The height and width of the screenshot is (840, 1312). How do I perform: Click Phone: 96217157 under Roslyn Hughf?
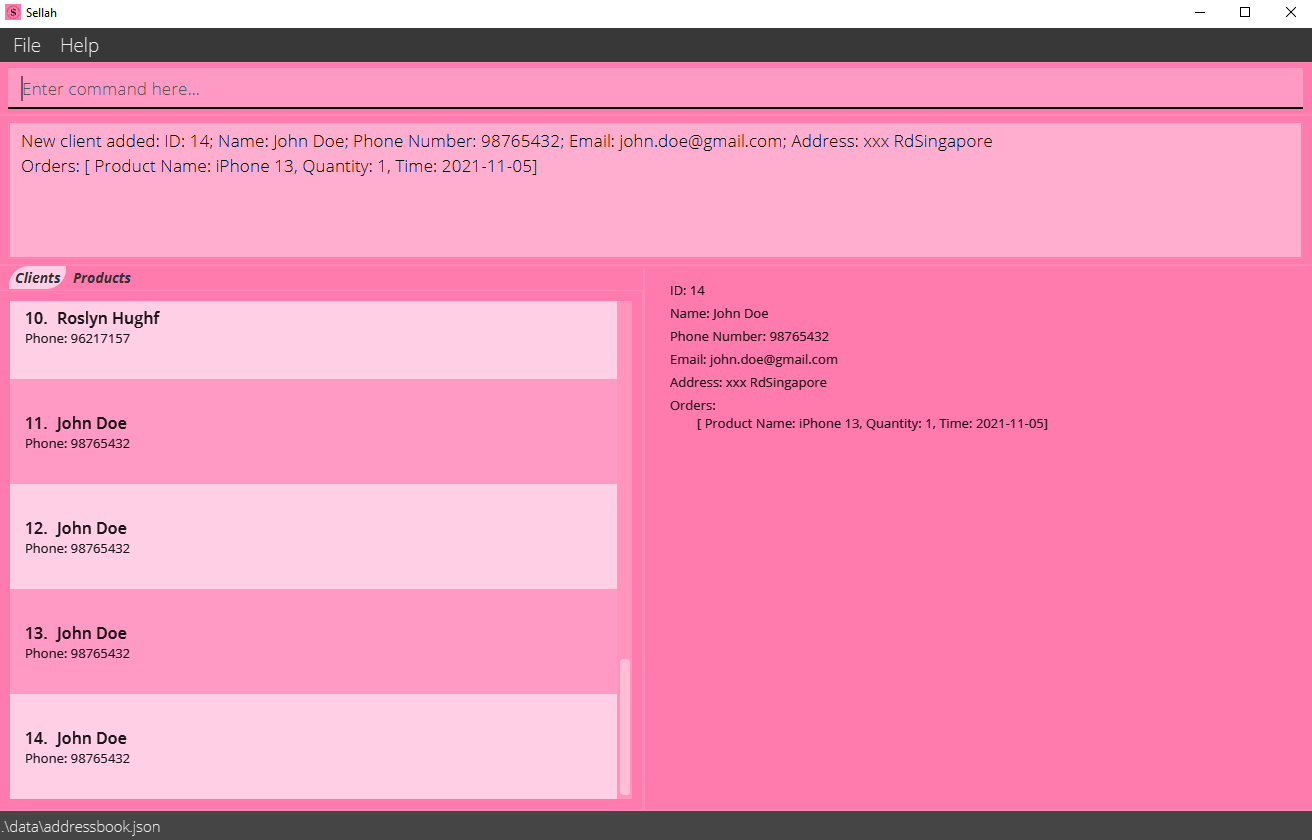(77, 339)
